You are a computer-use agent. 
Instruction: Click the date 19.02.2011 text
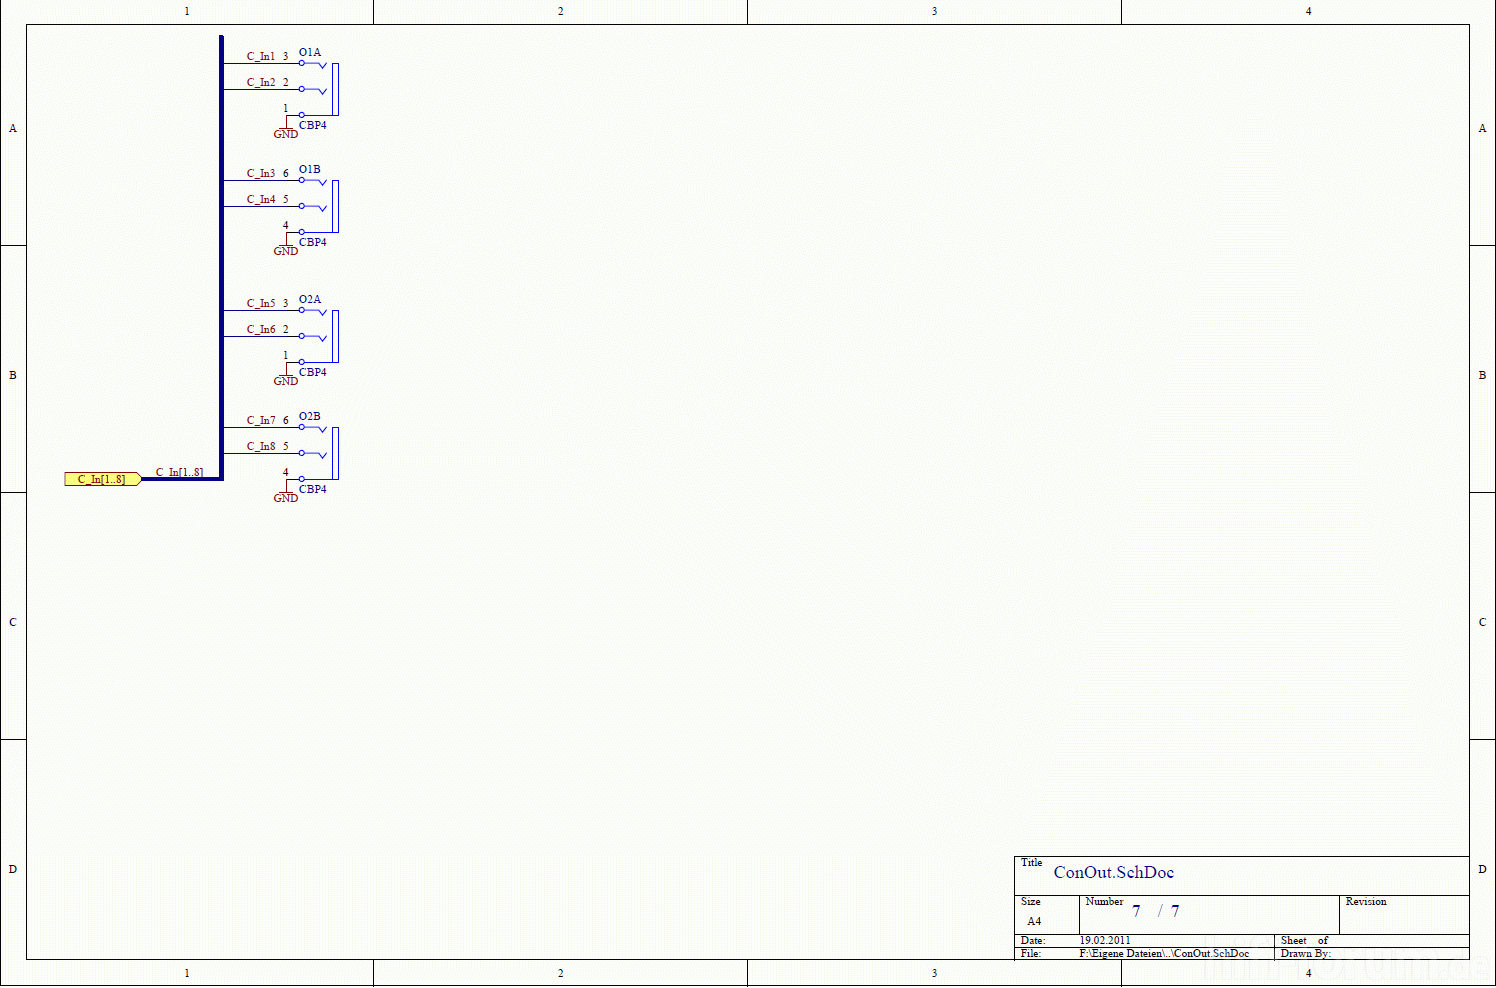point(1104,940)
